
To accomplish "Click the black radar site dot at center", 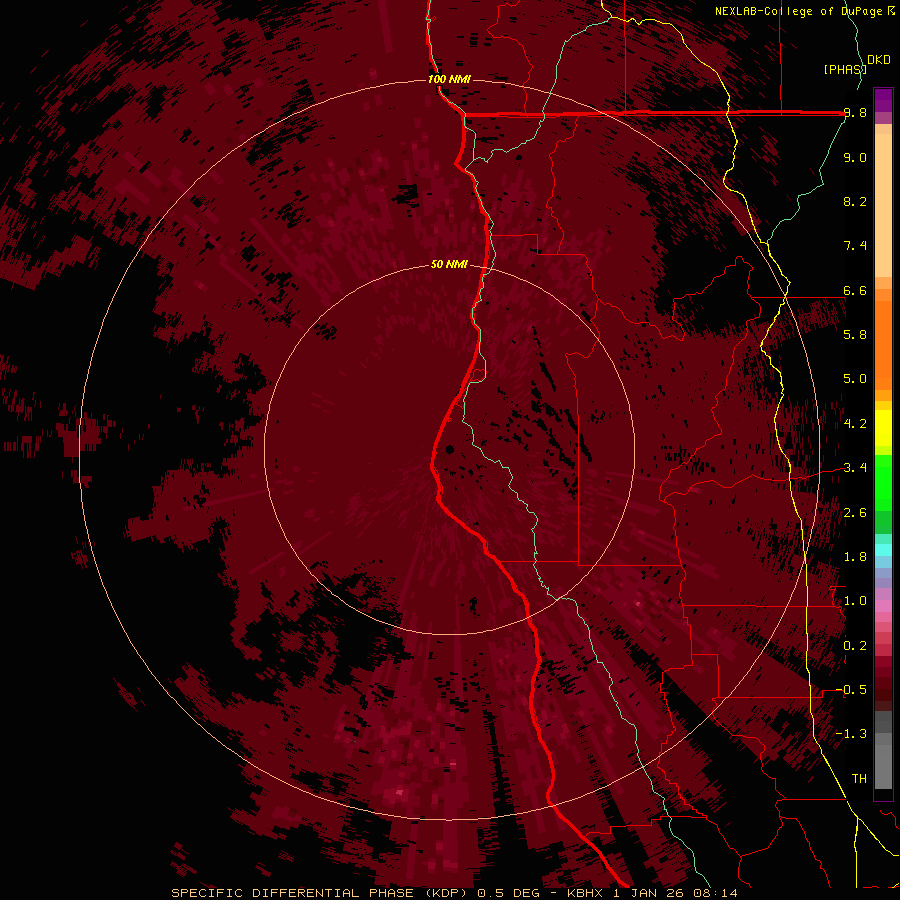I will pos(449,449).
